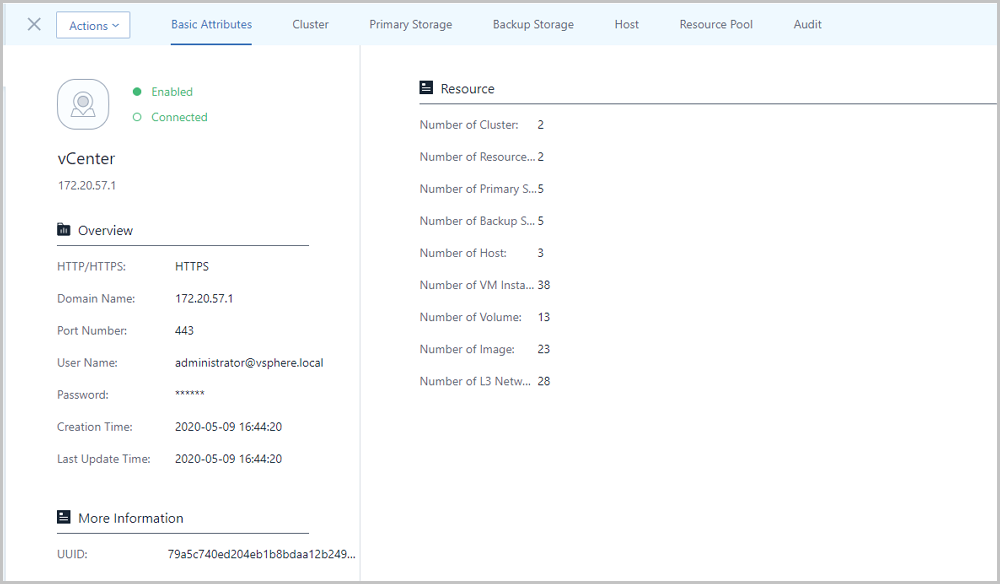The height and width of the screenshot is (584, 1000).
Task: Click the More Information section icon
Action: coord(64,517)
